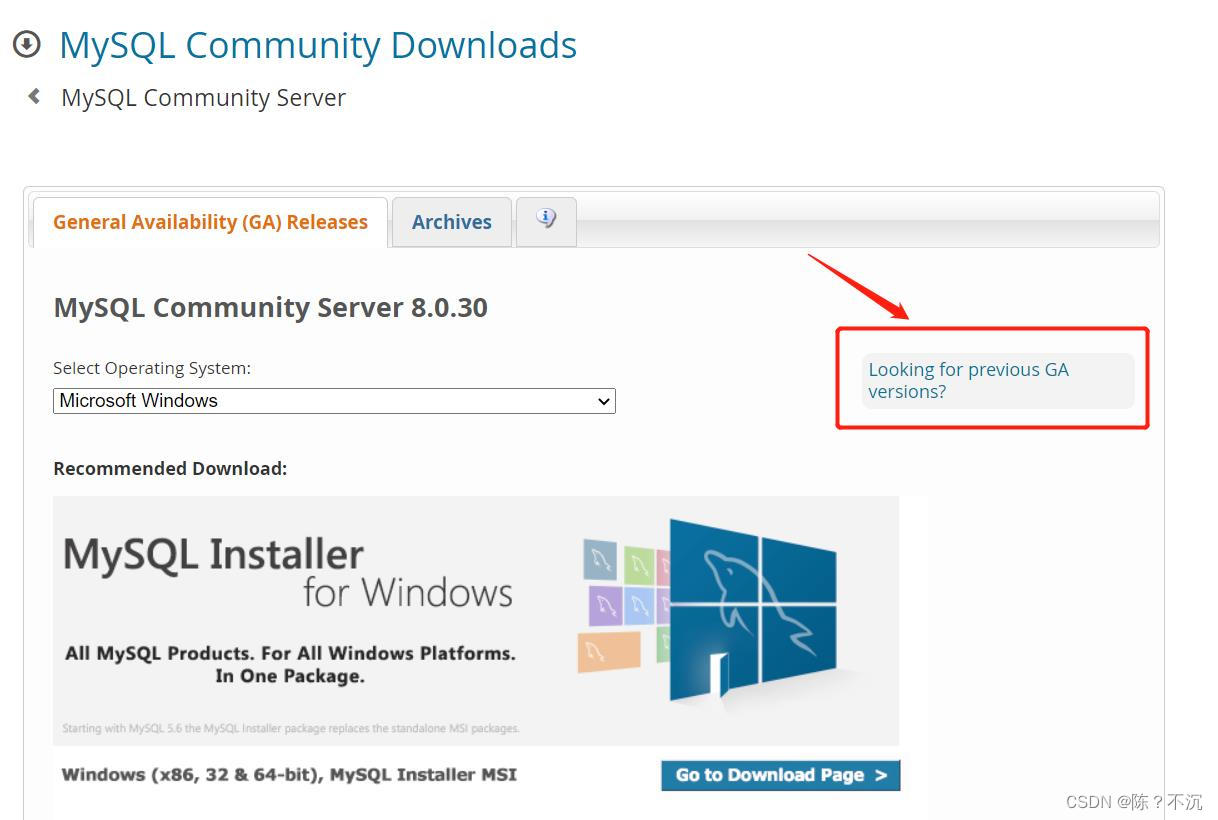Select General Availability (GA) Releases tab

click(210, 222)
